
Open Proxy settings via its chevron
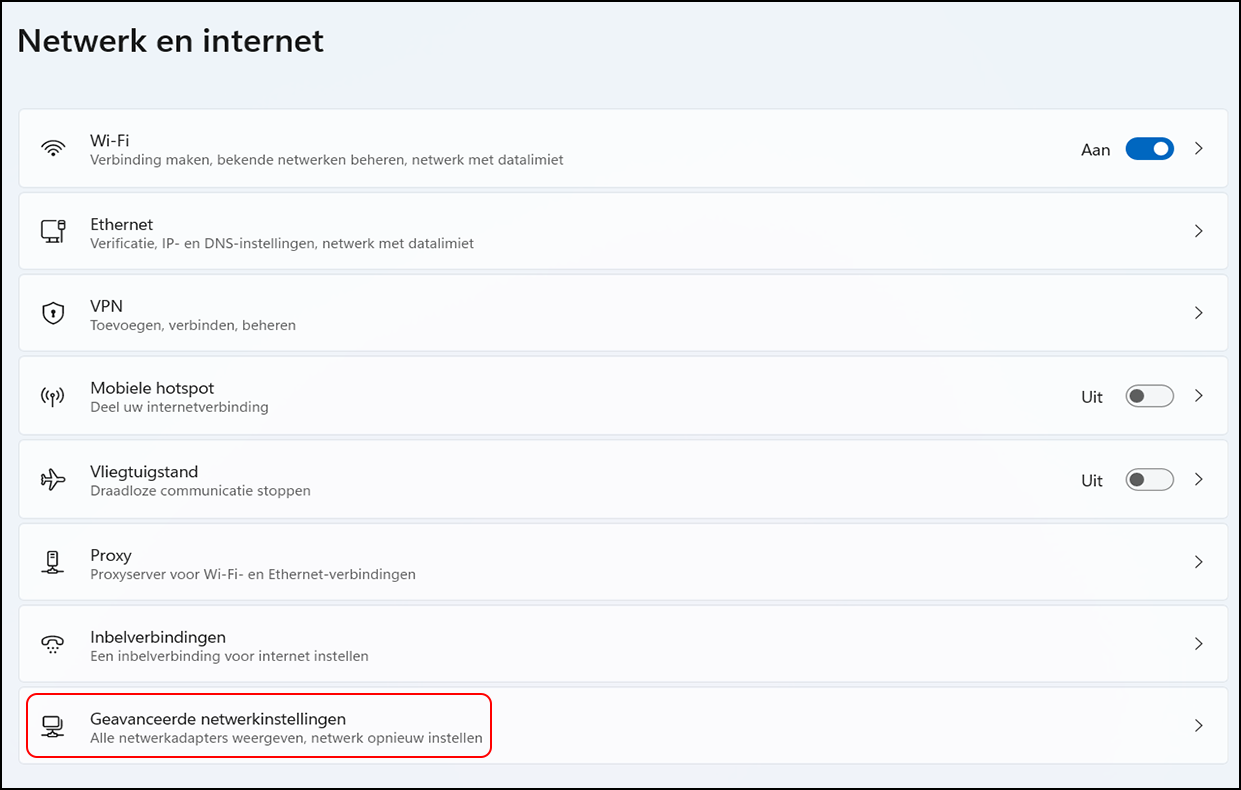coord(1198,562)
